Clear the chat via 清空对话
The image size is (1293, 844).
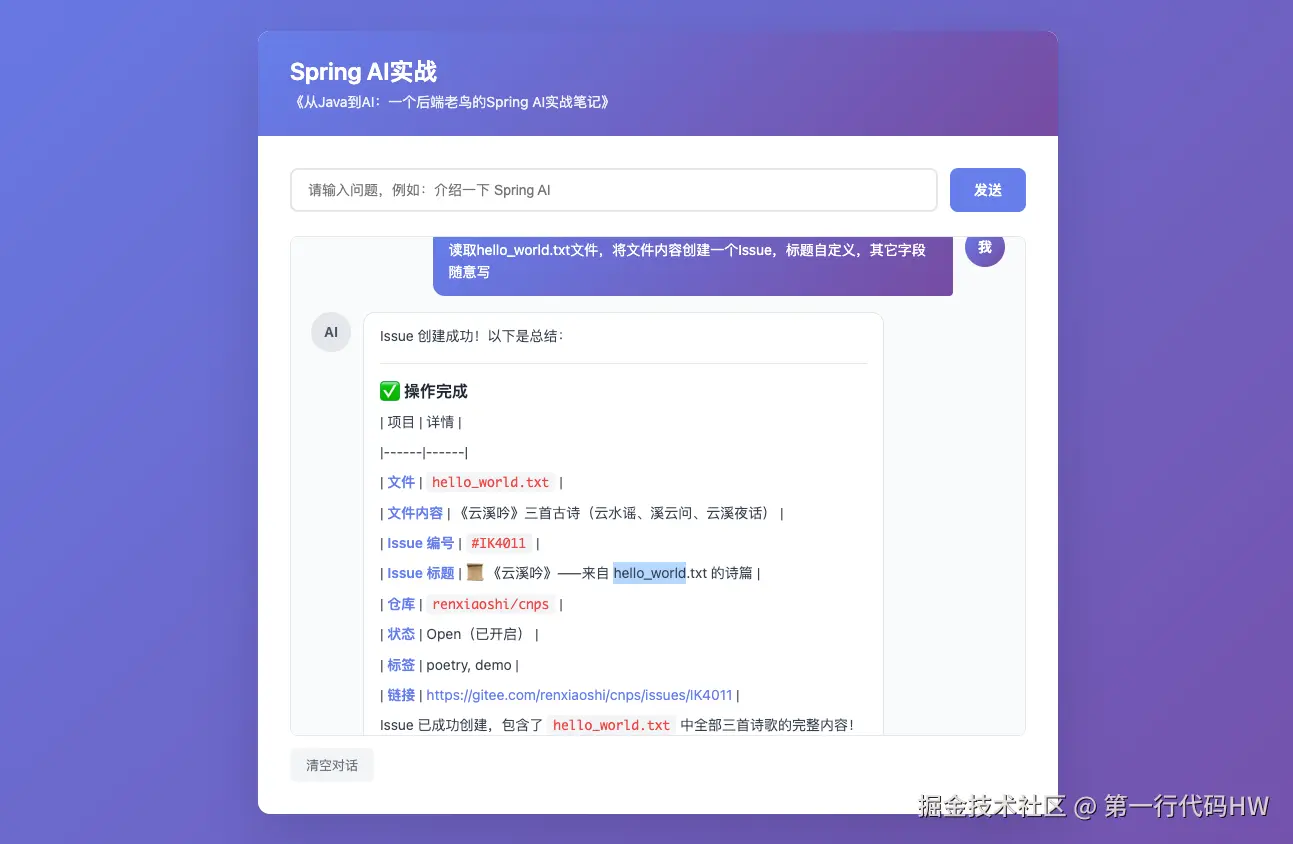(x=332, y=765)
